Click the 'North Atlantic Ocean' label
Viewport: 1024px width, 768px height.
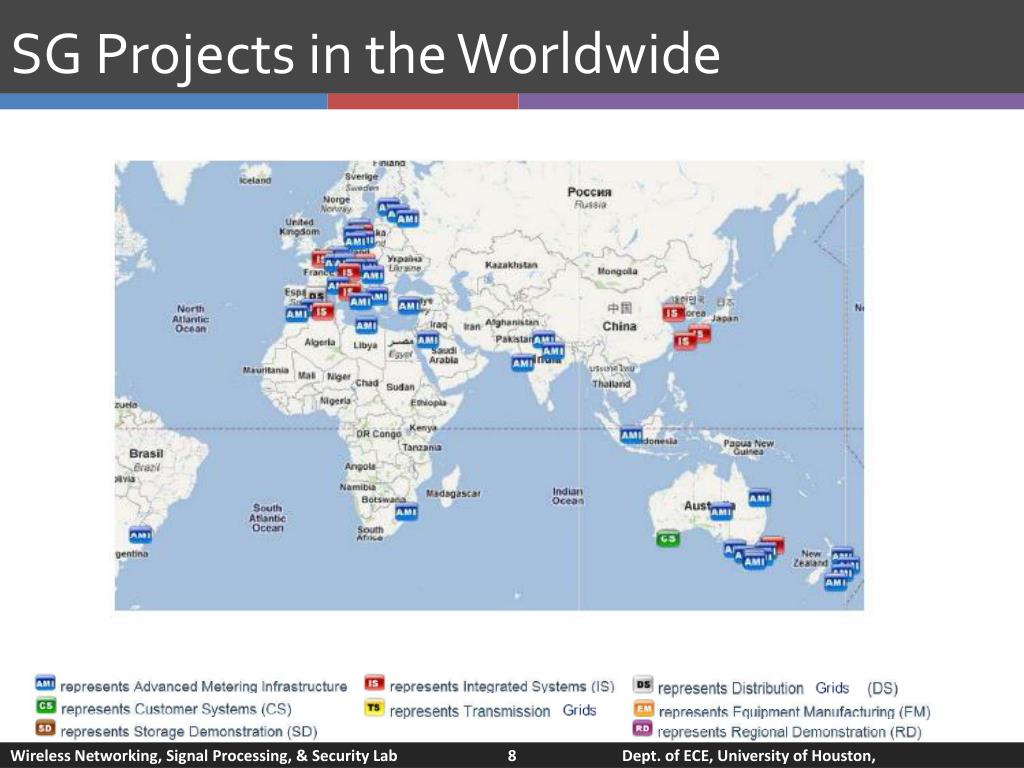click(x=191, y=318)
